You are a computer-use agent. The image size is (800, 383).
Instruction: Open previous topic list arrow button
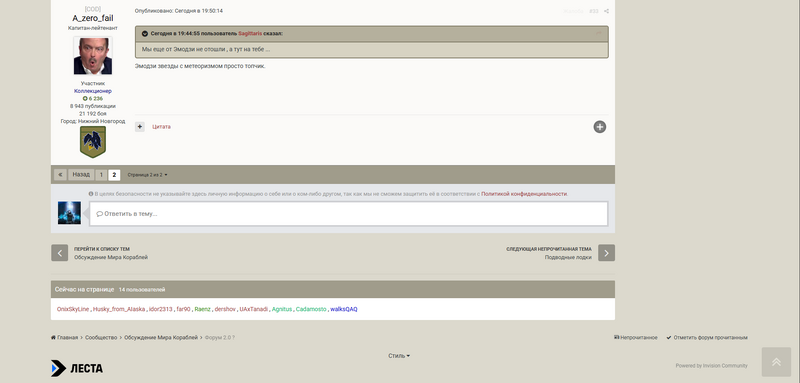[x=60, y=252]
